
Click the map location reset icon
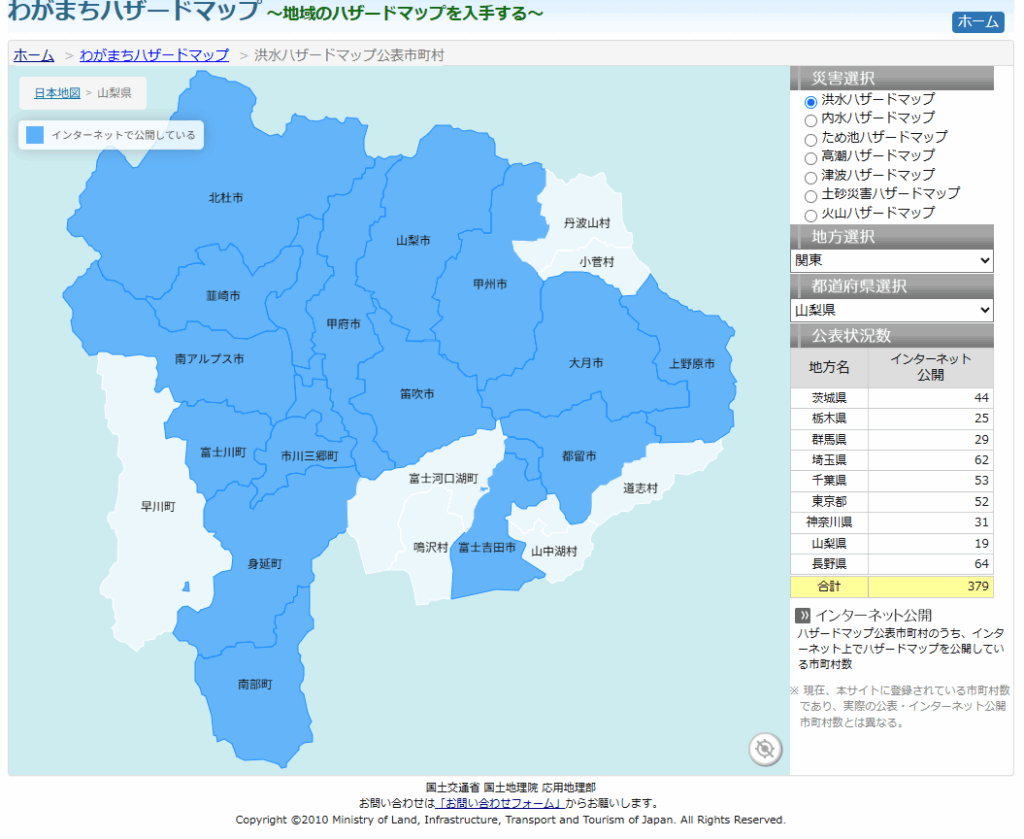[x=765, y=748]
